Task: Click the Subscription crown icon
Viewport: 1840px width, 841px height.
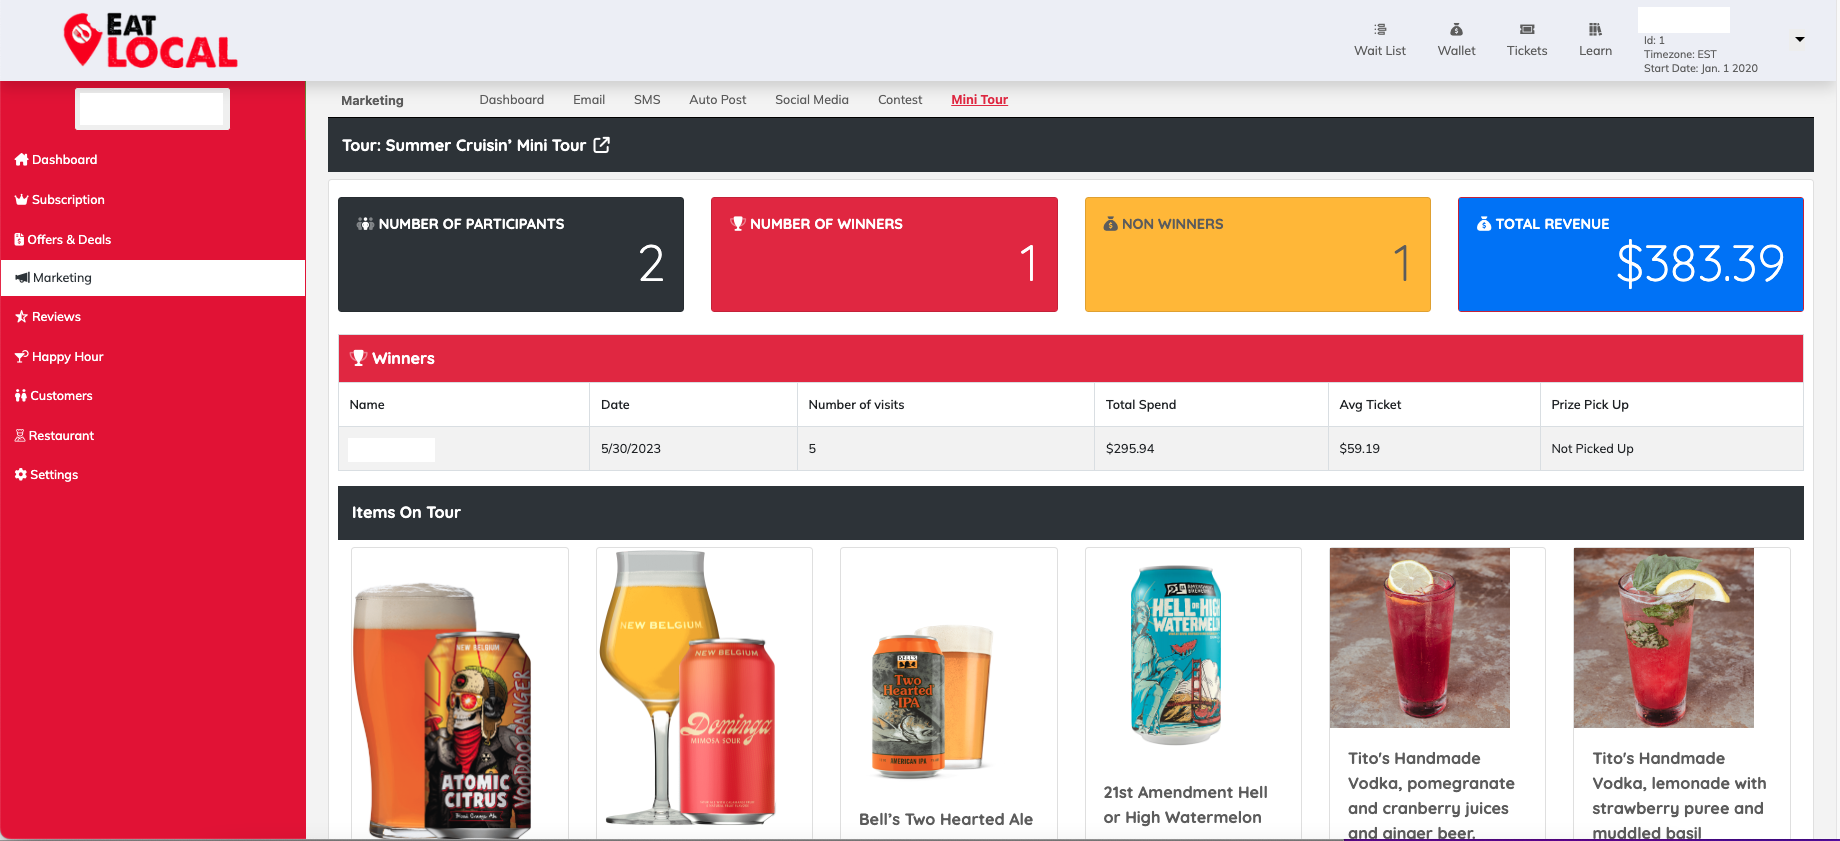Action: [22, 200]
